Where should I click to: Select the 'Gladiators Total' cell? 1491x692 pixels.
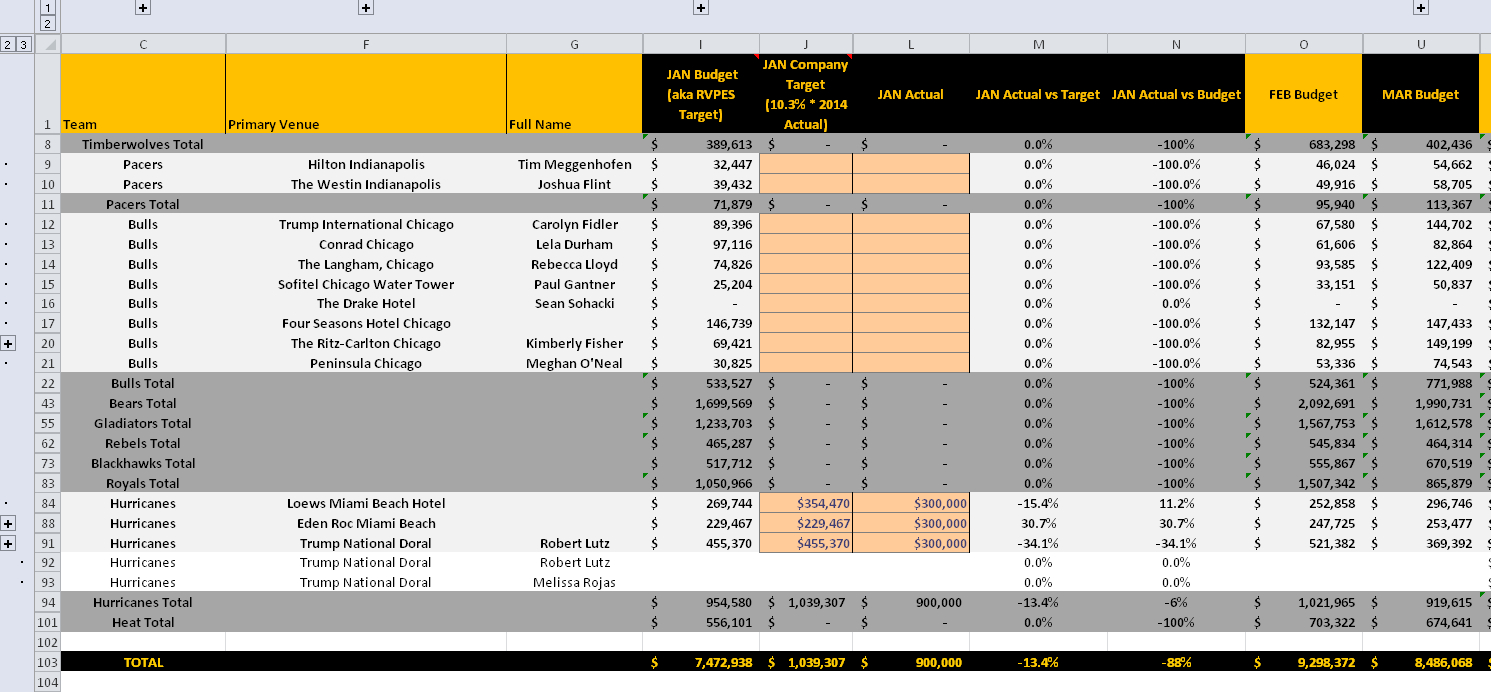143,423
